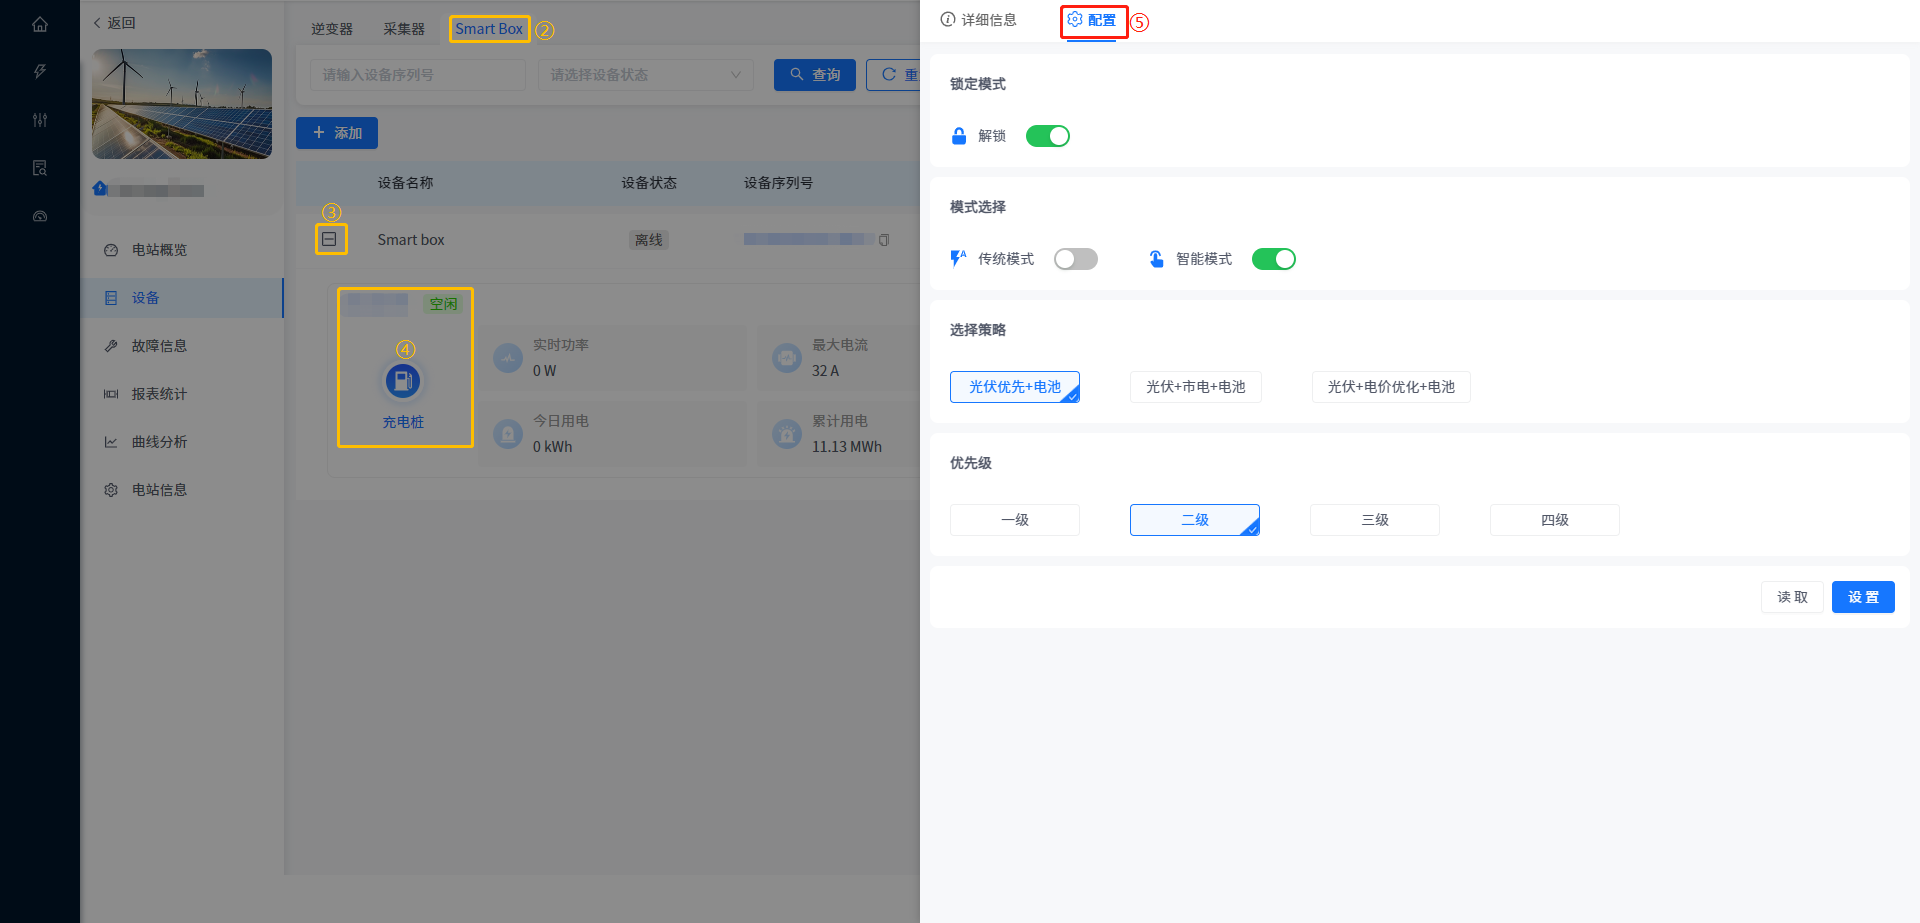This screenshot has height=923, width=1920.
Task: Select the 光伏+市电+电池 strategy option
Action: click(x=1195, y=387)
